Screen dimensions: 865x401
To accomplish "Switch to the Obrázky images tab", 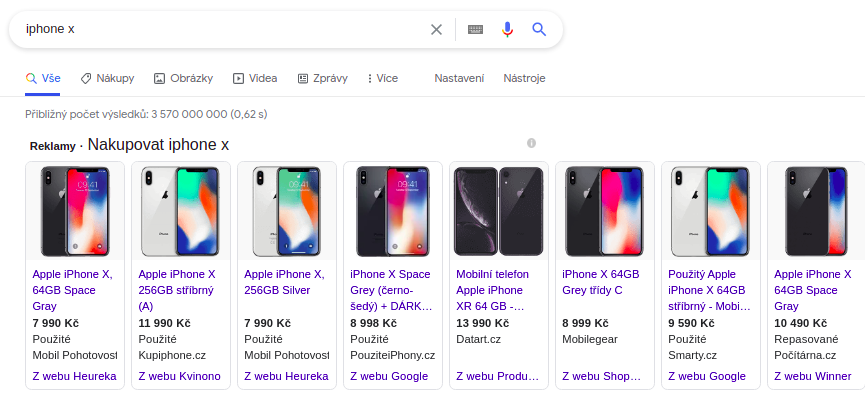I will pyautogui.click(x=183, y=78).
